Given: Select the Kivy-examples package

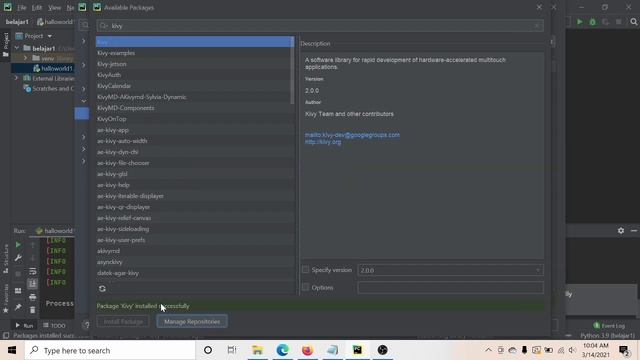Looking at the screenshot, I should 195,53.
